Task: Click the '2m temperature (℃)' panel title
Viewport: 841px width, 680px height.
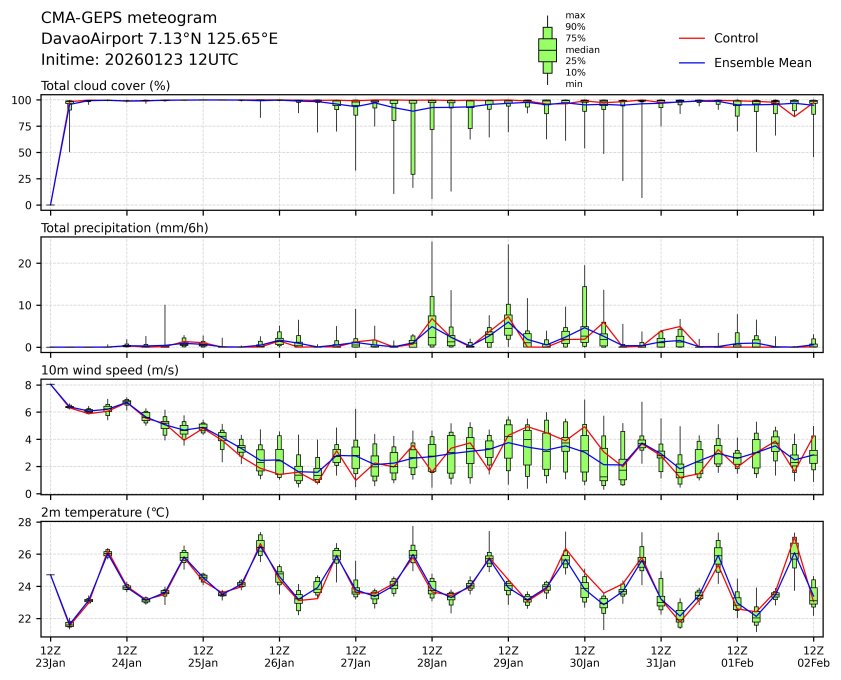Action: [x=105, y=513]
